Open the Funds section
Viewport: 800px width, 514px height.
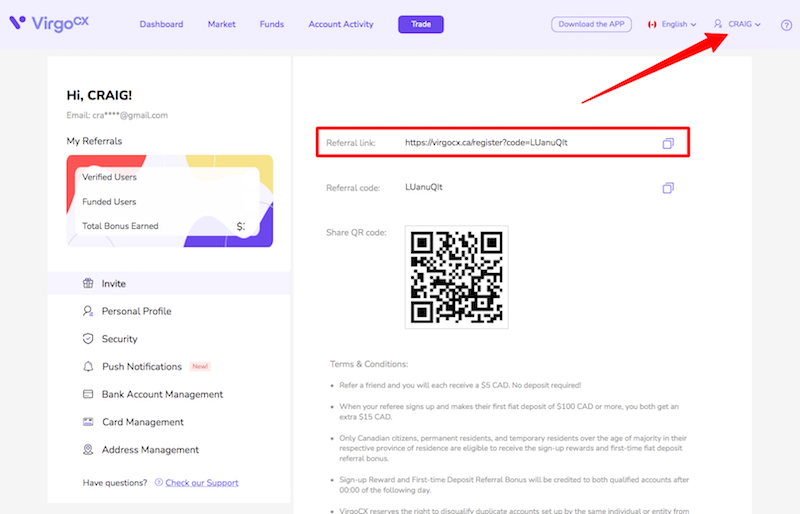[271, 24]
